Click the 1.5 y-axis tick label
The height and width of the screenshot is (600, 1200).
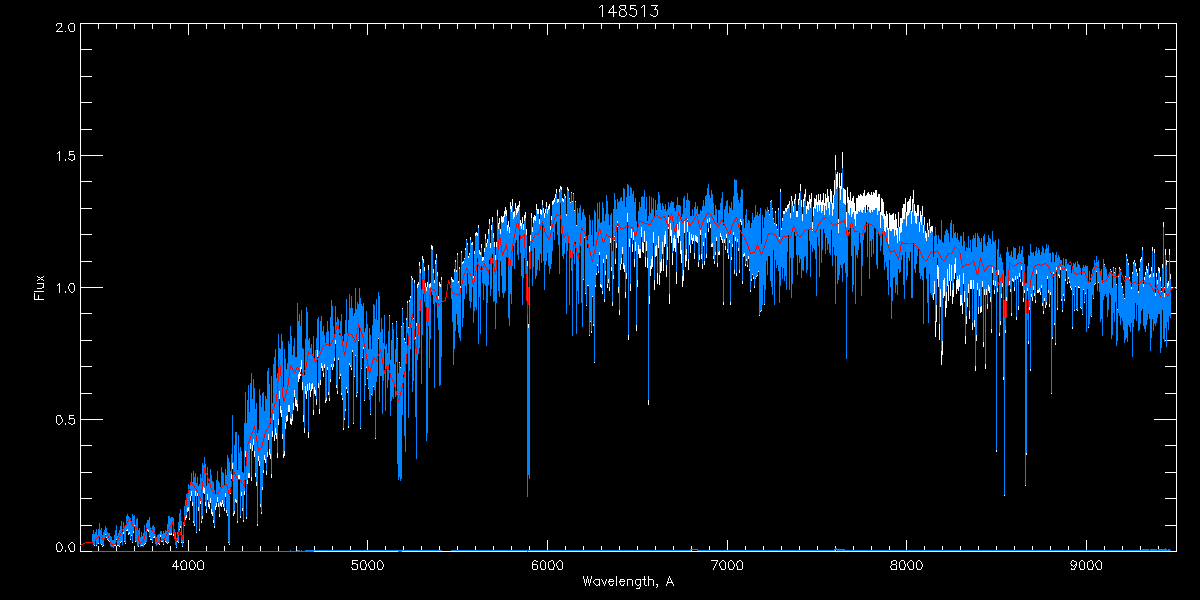pyautogui.click(x=66, y=157)
